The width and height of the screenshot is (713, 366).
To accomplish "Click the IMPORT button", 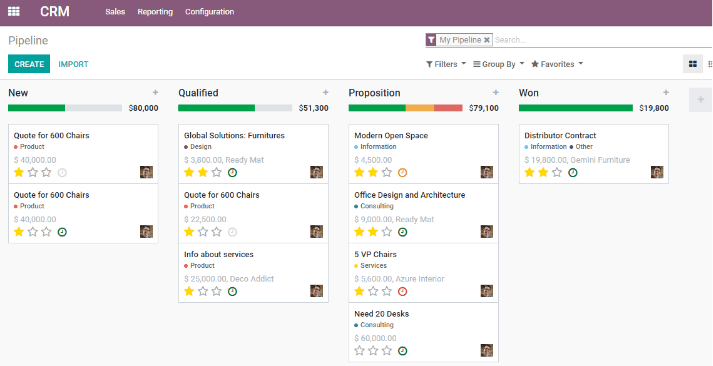I will pyautogui.click(x=73, y=64).
